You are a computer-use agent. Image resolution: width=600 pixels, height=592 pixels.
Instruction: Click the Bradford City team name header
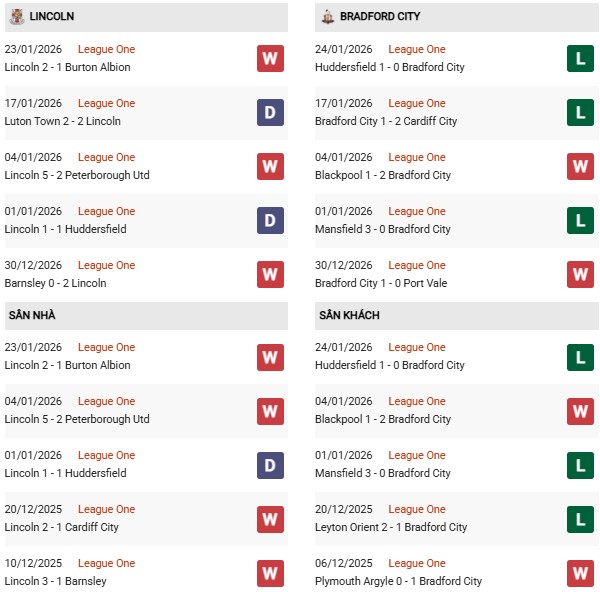tap(380, 17)
